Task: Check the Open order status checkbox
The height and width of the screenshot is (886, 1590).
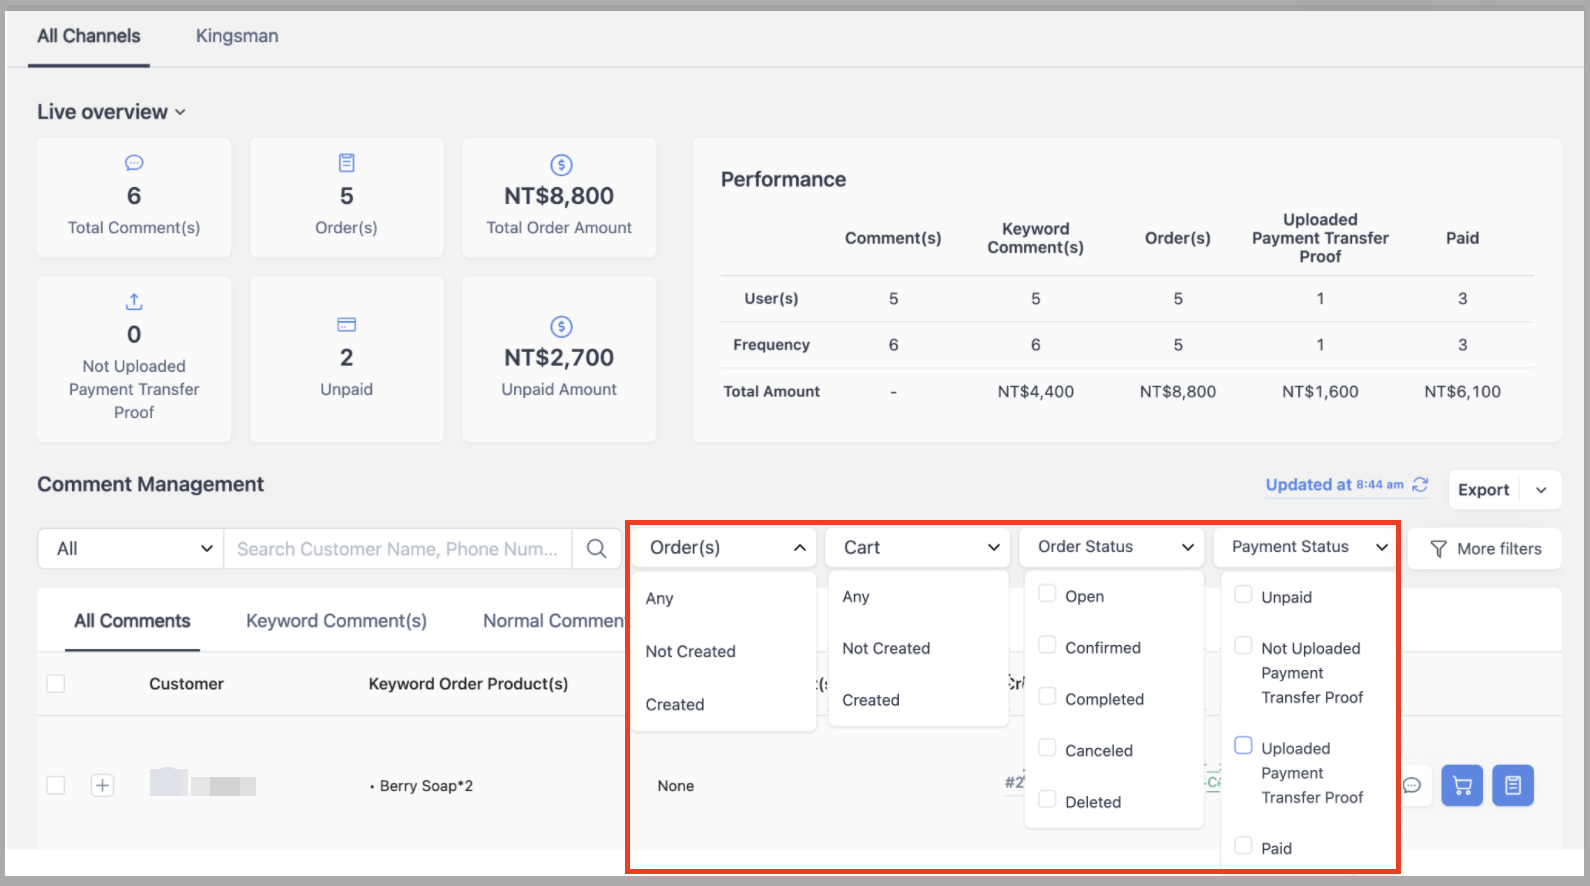Action: (1047, 594)
